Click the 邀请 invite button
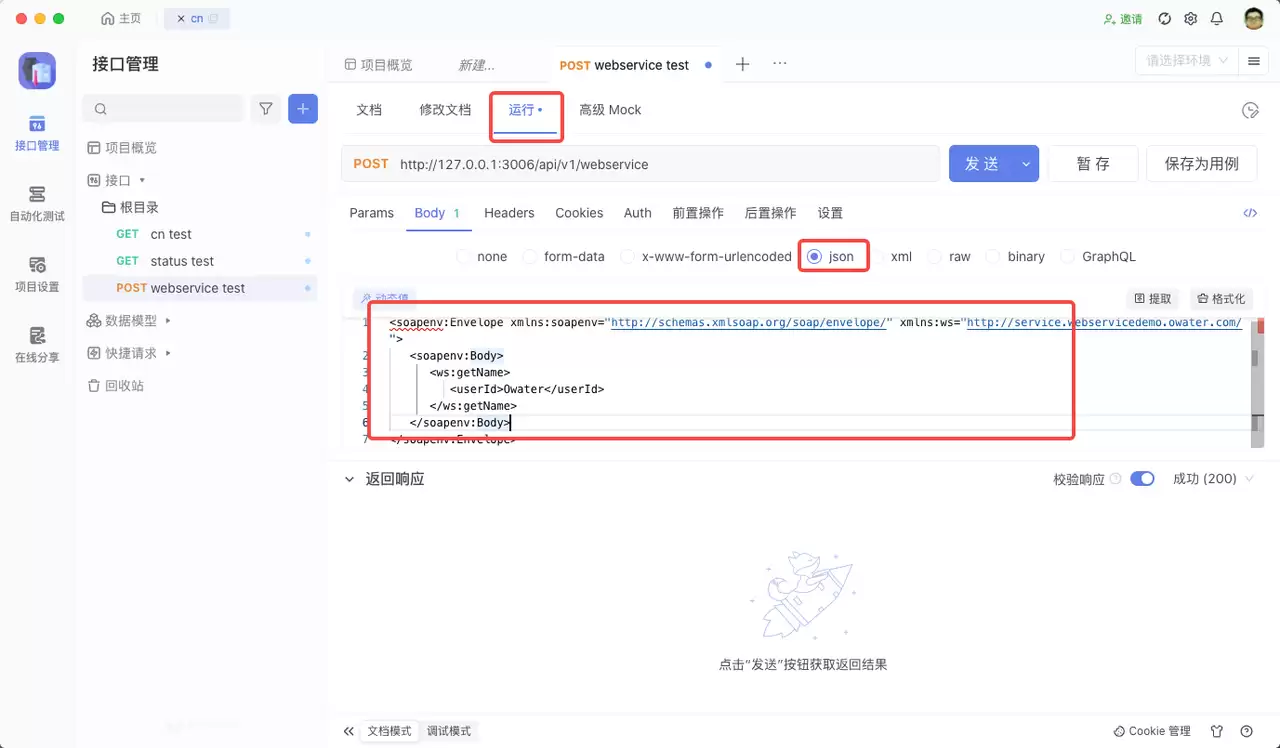The width and height of the screenshot is (1280, 748). 1122,19
